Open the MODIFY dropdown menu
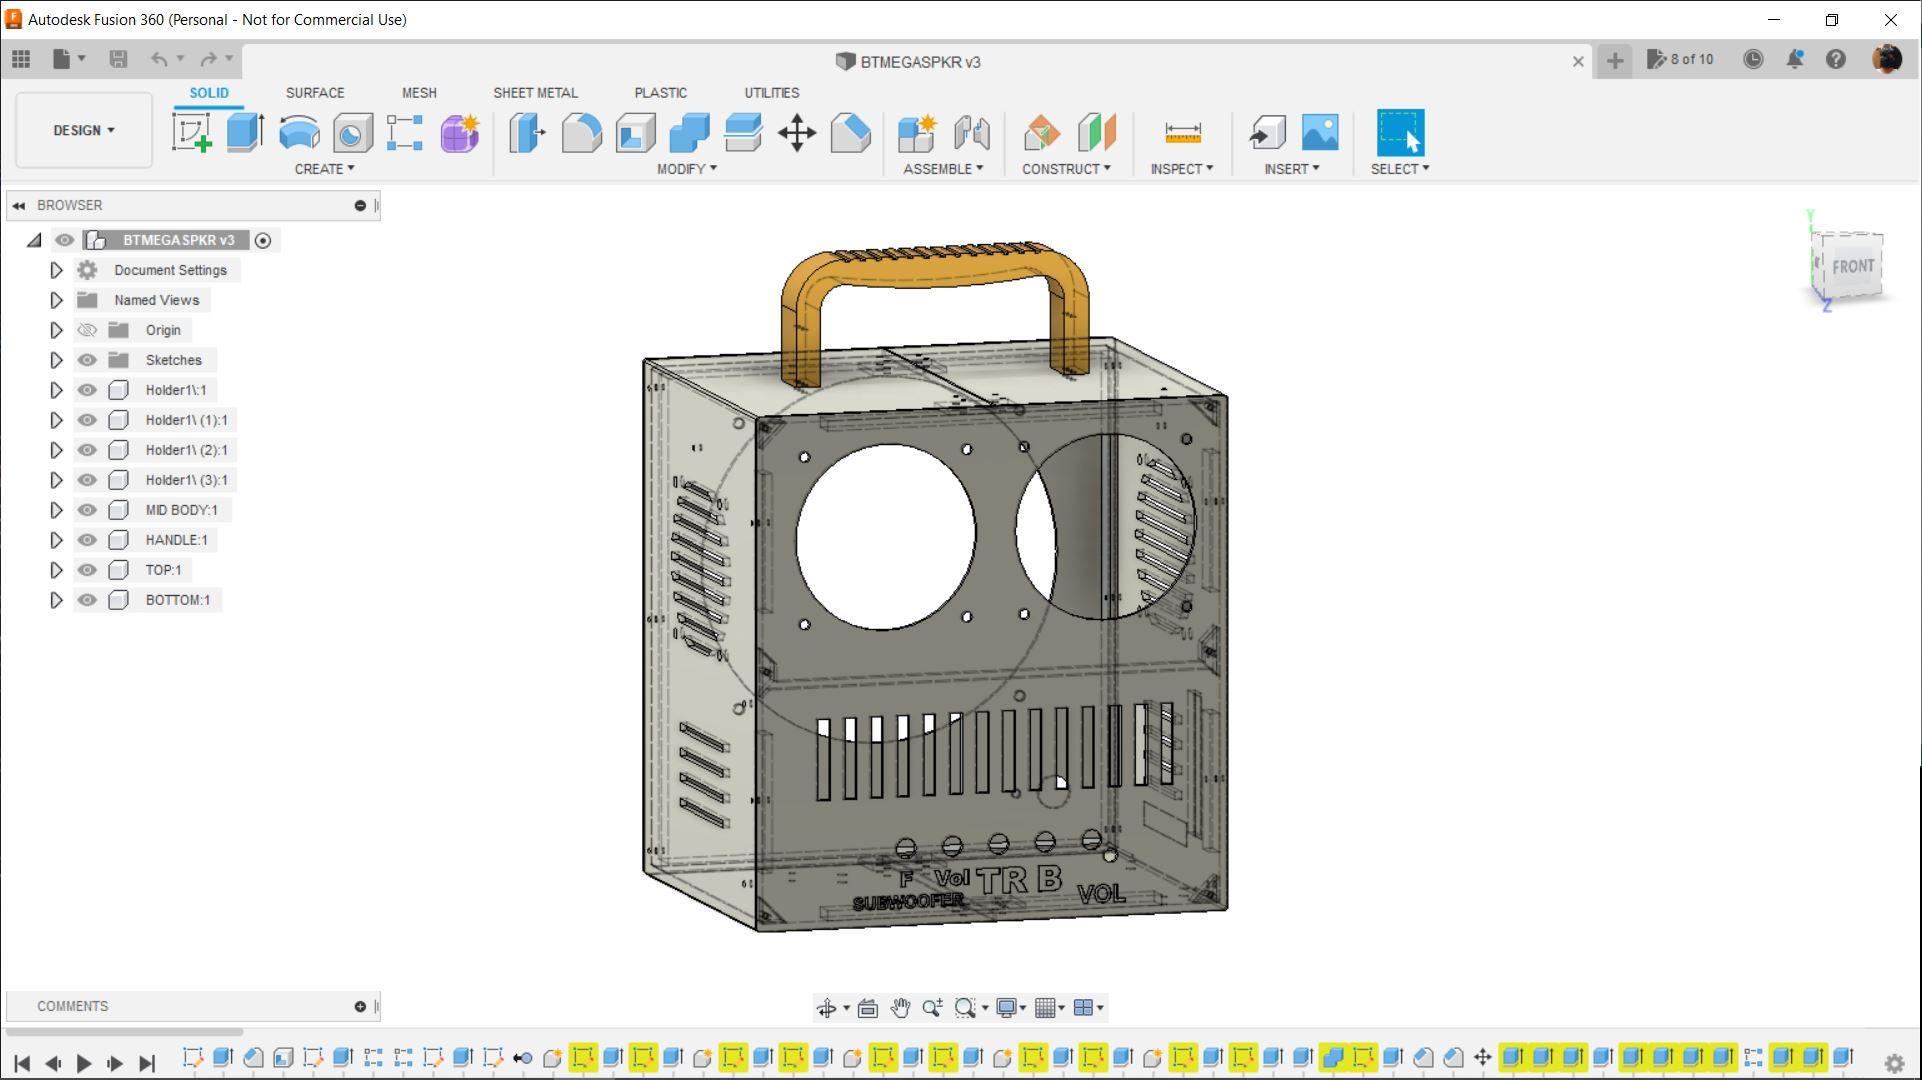Screen dimensions: 1922x1080 (686, 169)
